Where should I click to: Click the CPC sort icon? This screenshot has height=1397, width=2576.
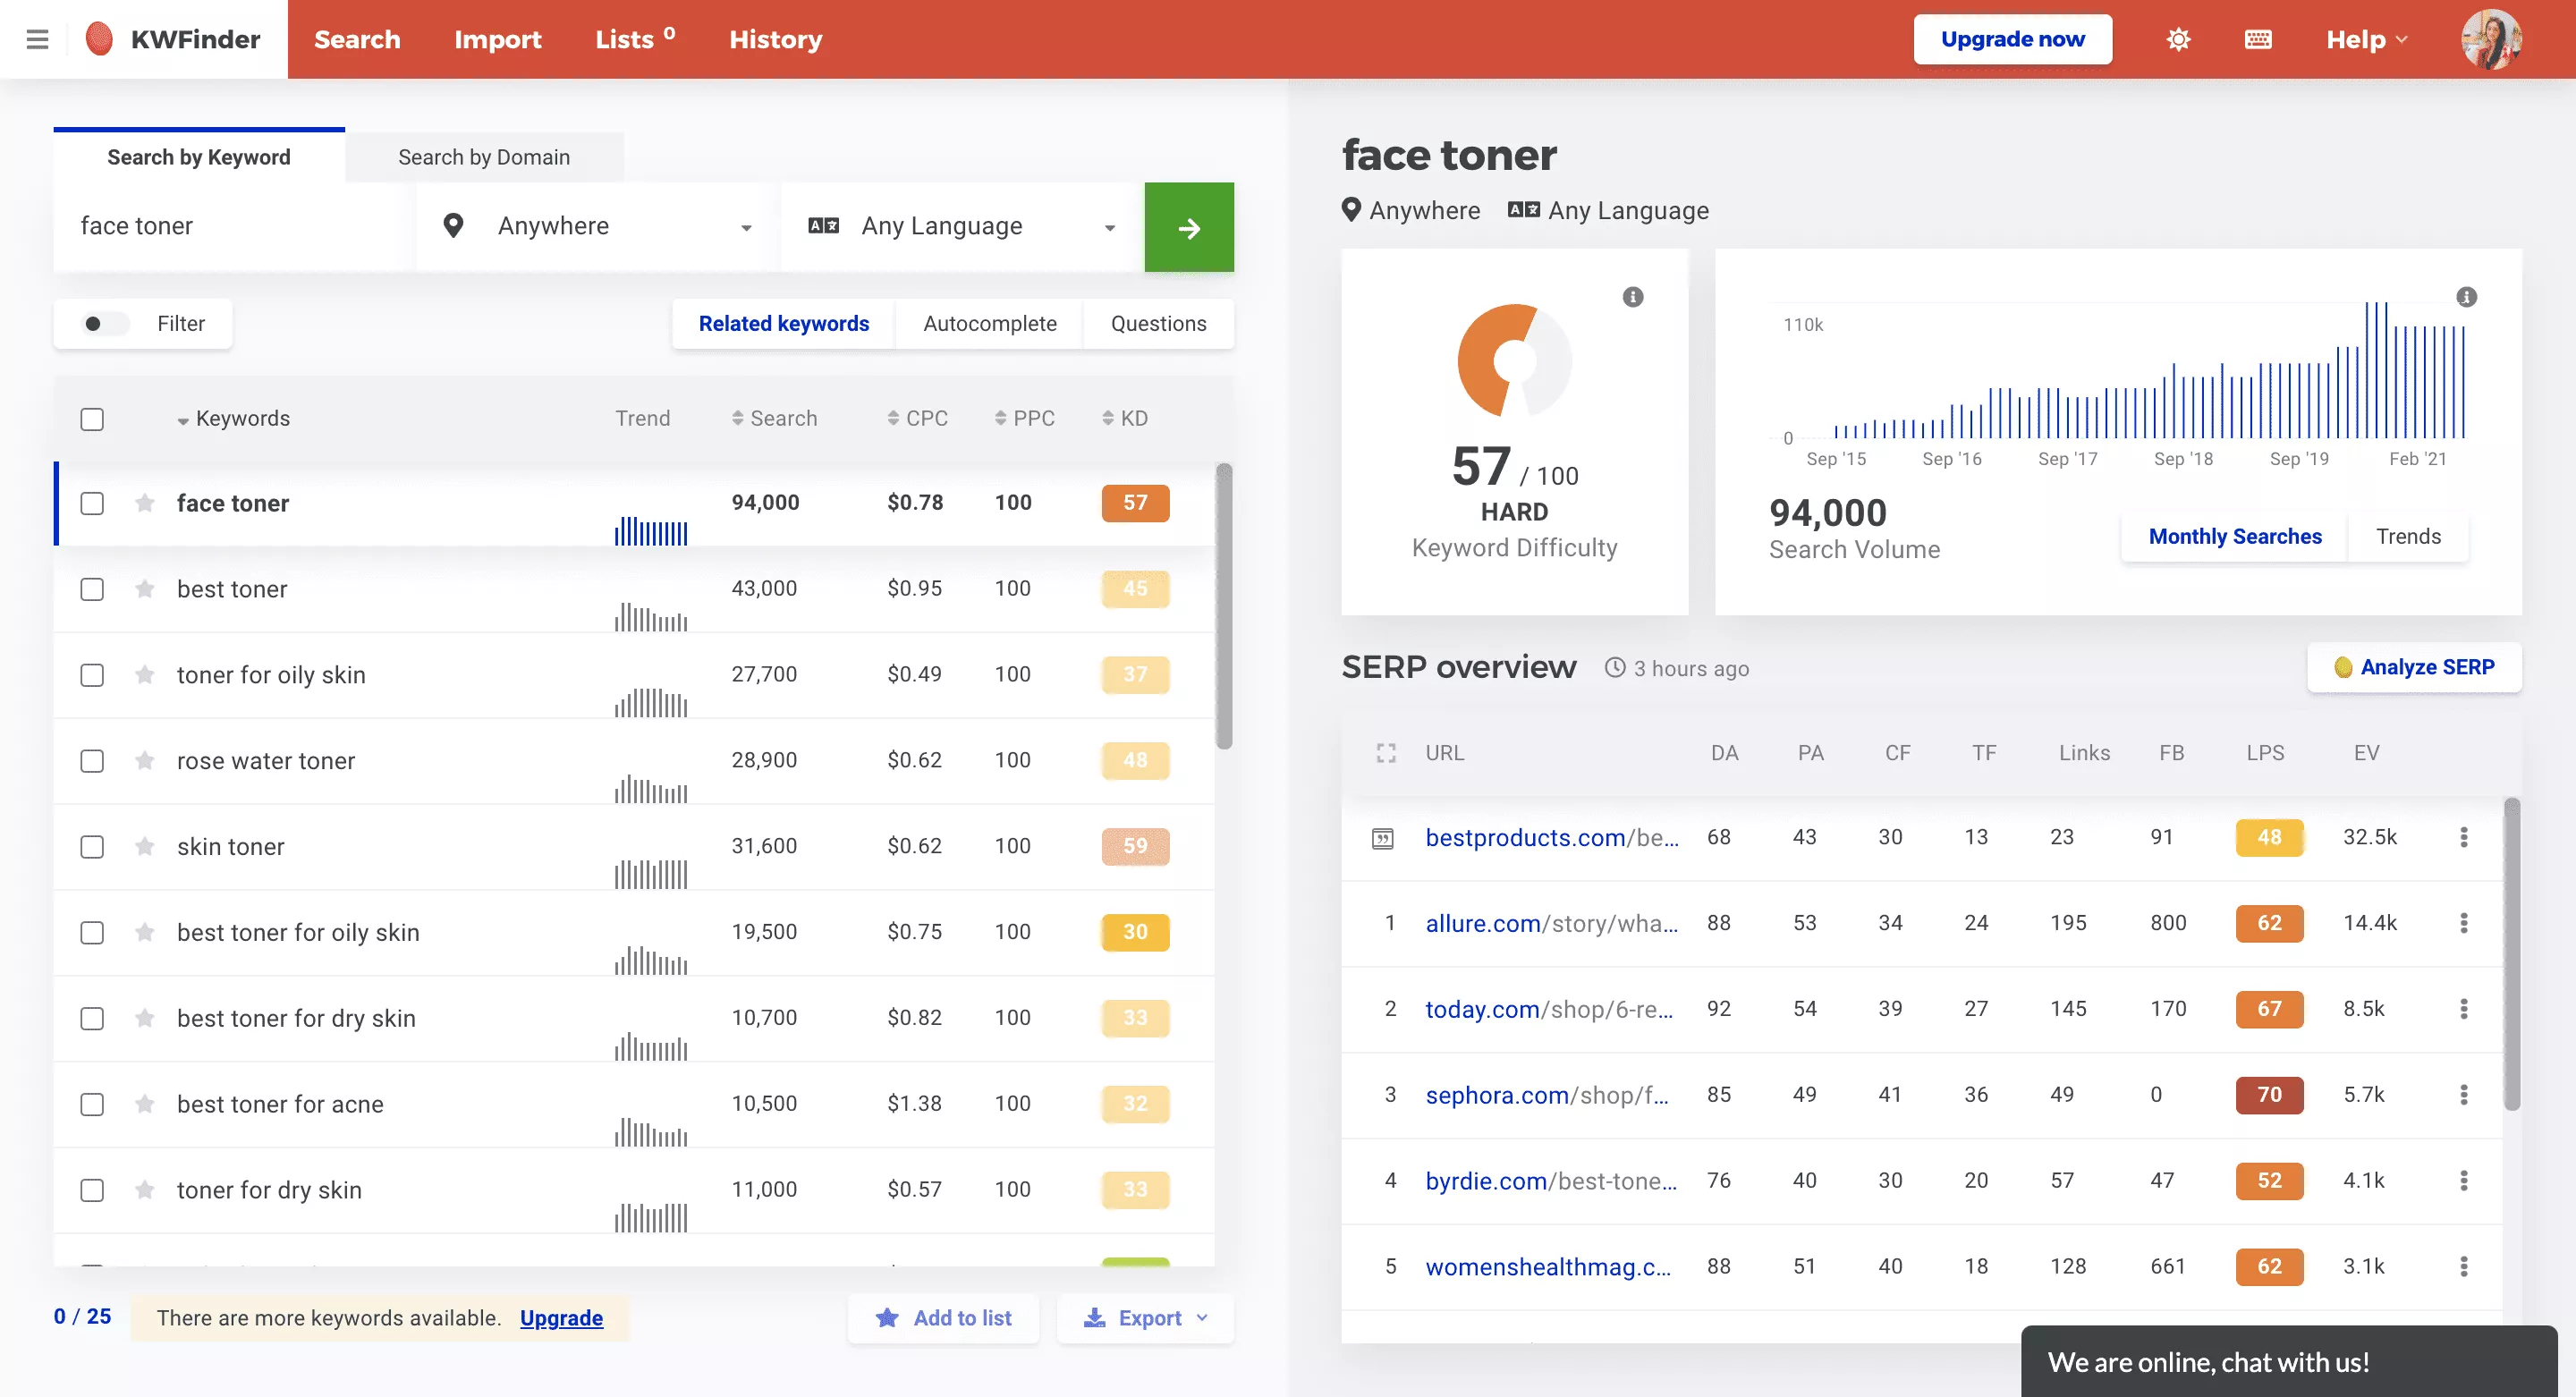[x=893, y=418]
